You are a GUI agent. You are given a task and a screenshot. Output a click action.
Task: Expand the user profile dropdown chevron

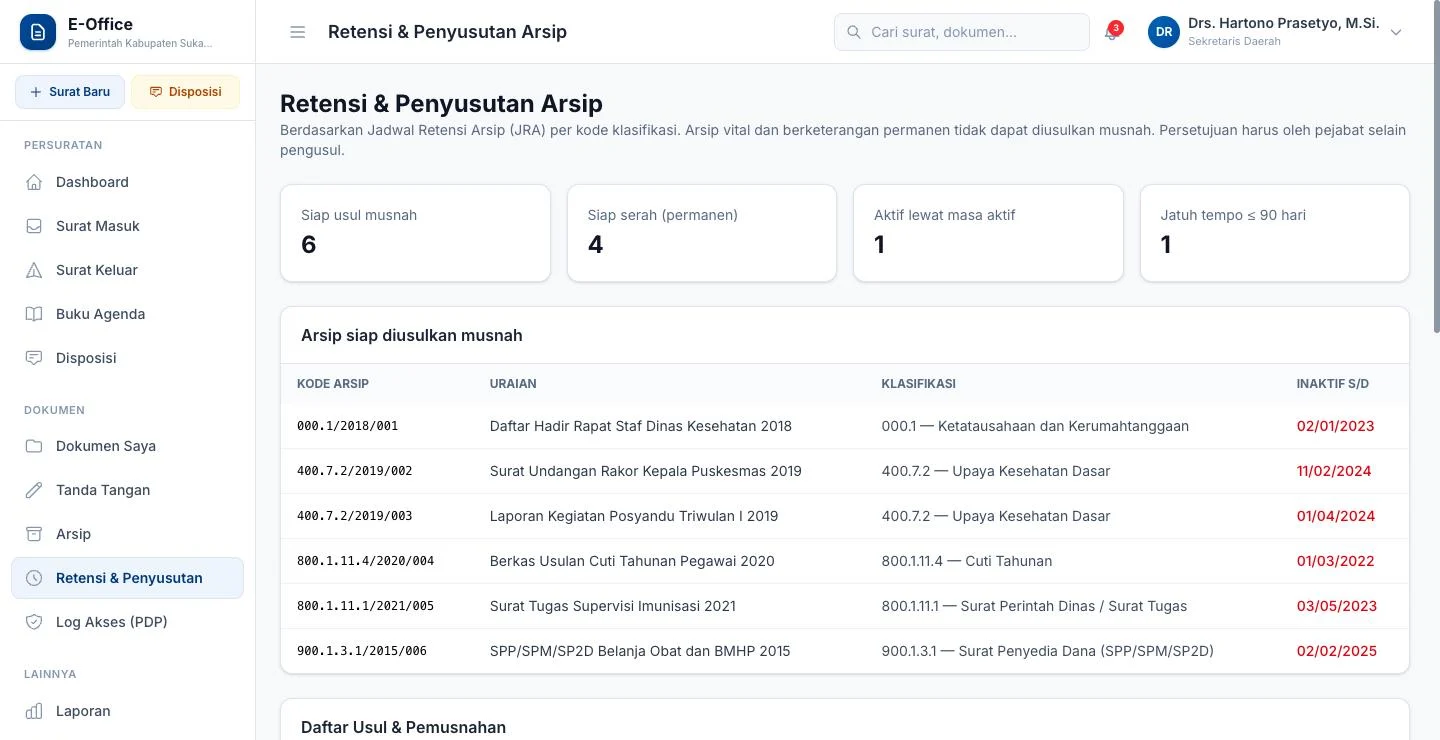click(x=1397, y=32)
